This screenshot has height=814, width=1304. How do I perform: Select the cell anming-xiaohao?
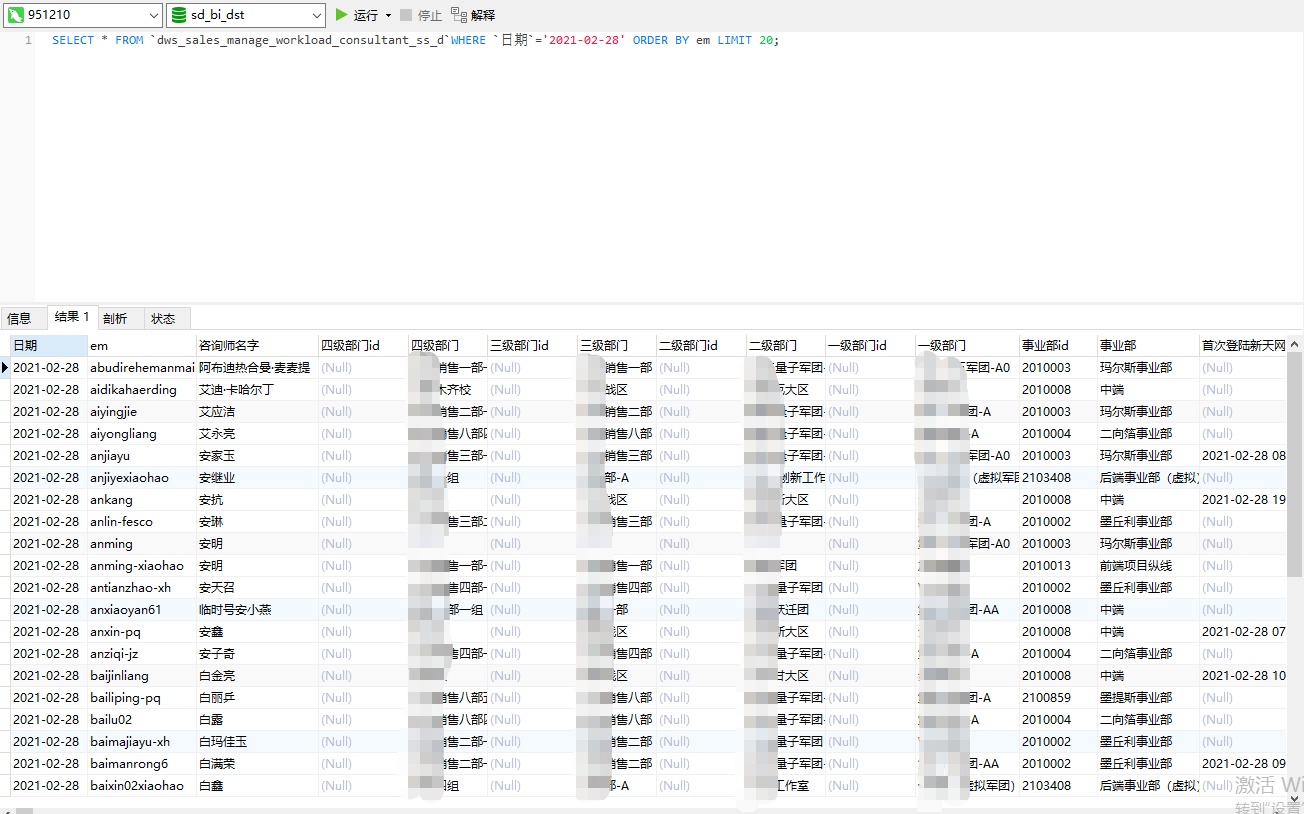(x=142, y=566)
